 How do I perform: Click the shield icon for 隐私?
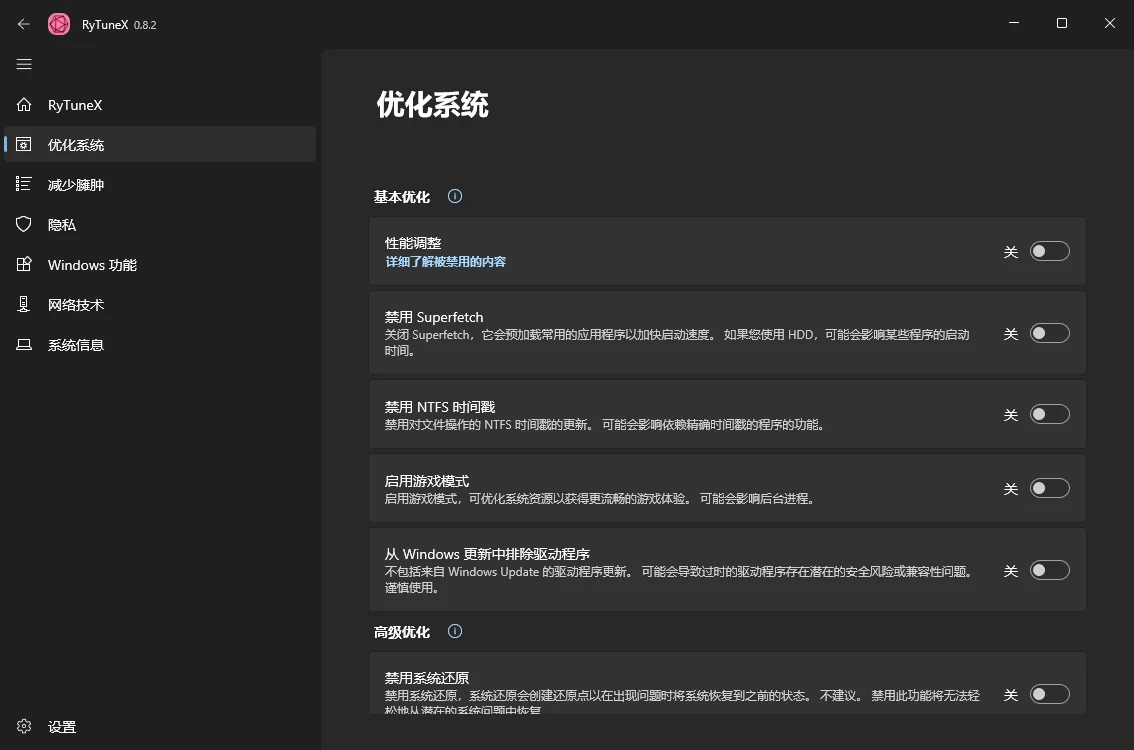coord(24,224)
